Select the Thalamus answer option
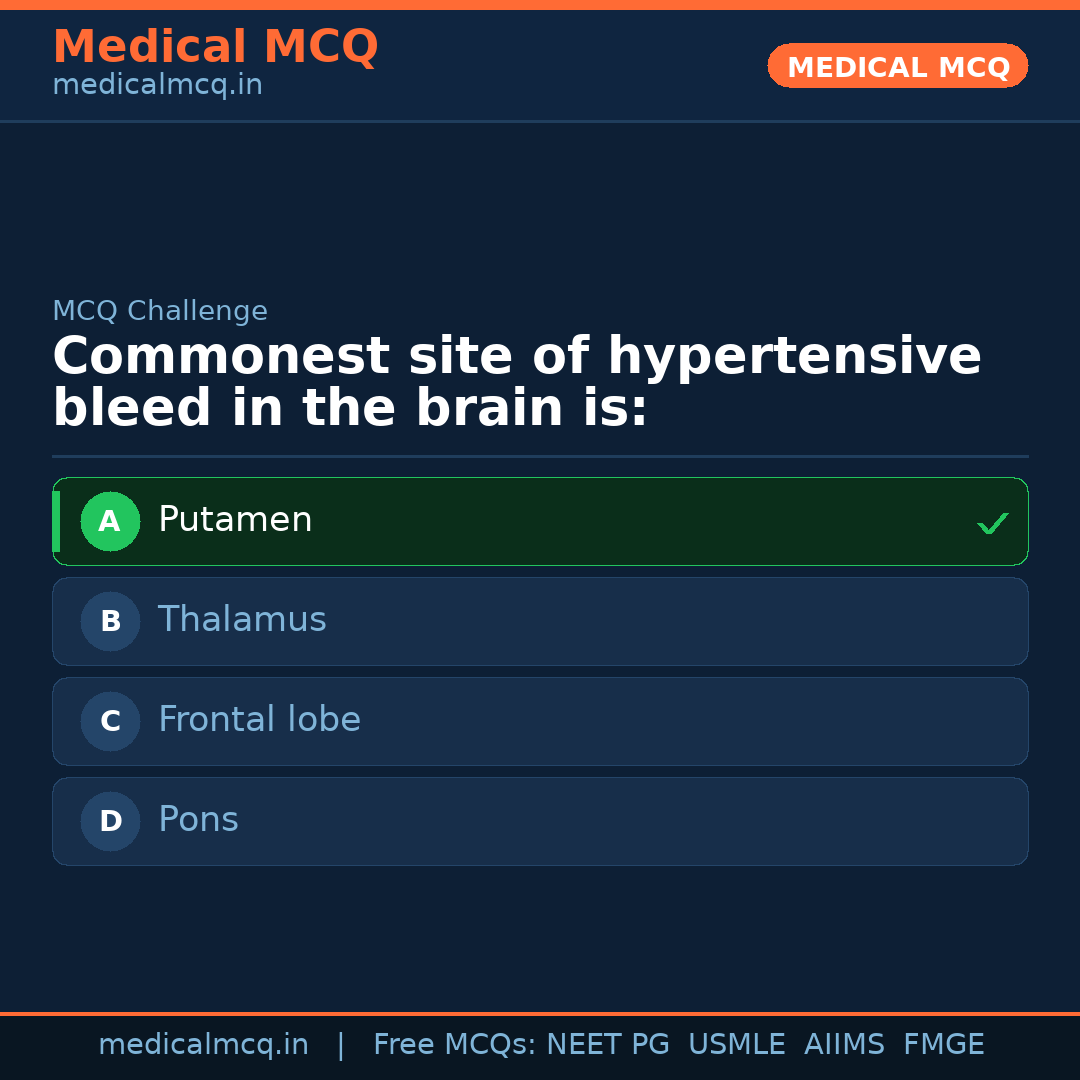The image size is (1080, 1080). pos(540,621)
